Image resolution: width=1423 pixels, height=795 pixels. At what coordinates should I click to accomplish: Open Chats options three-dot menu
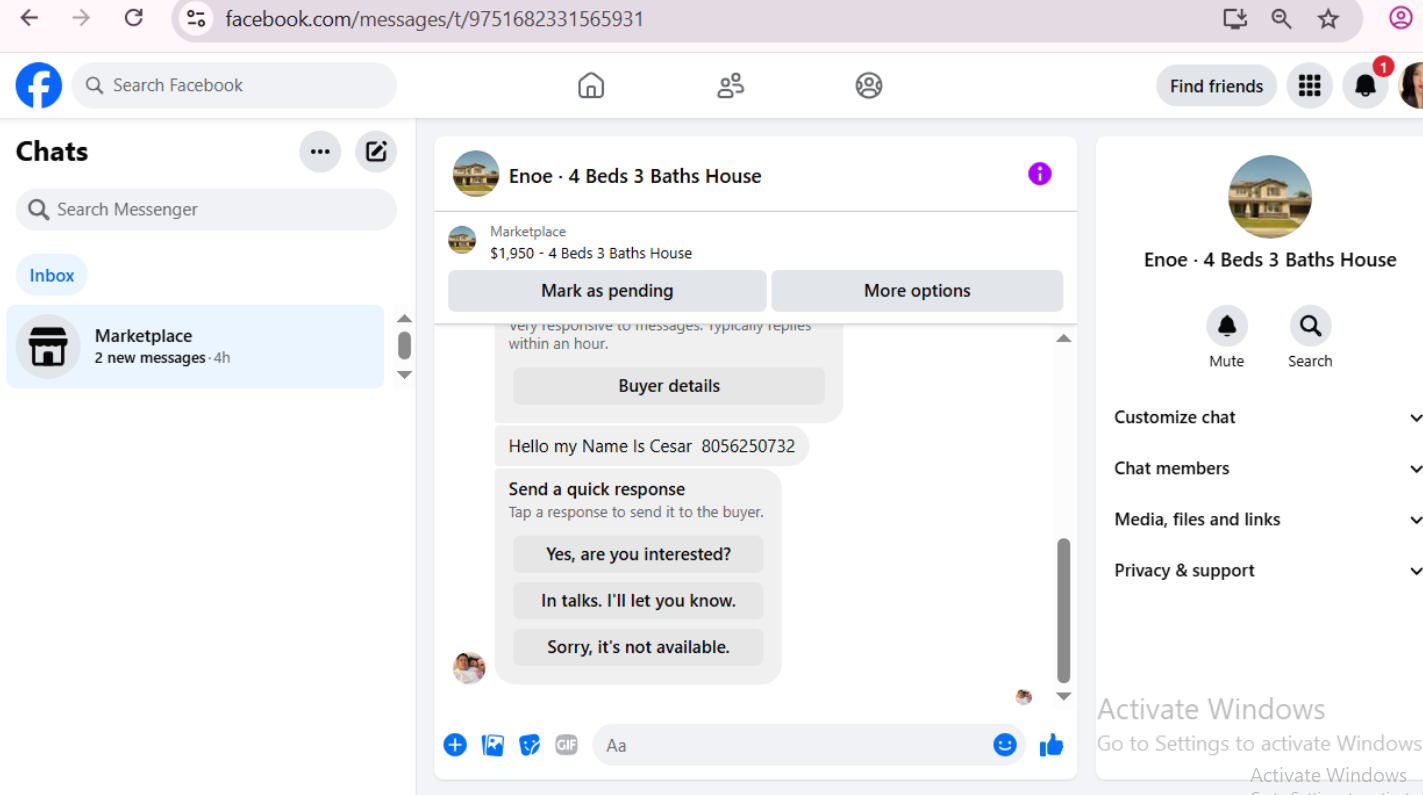pos(320,152)
